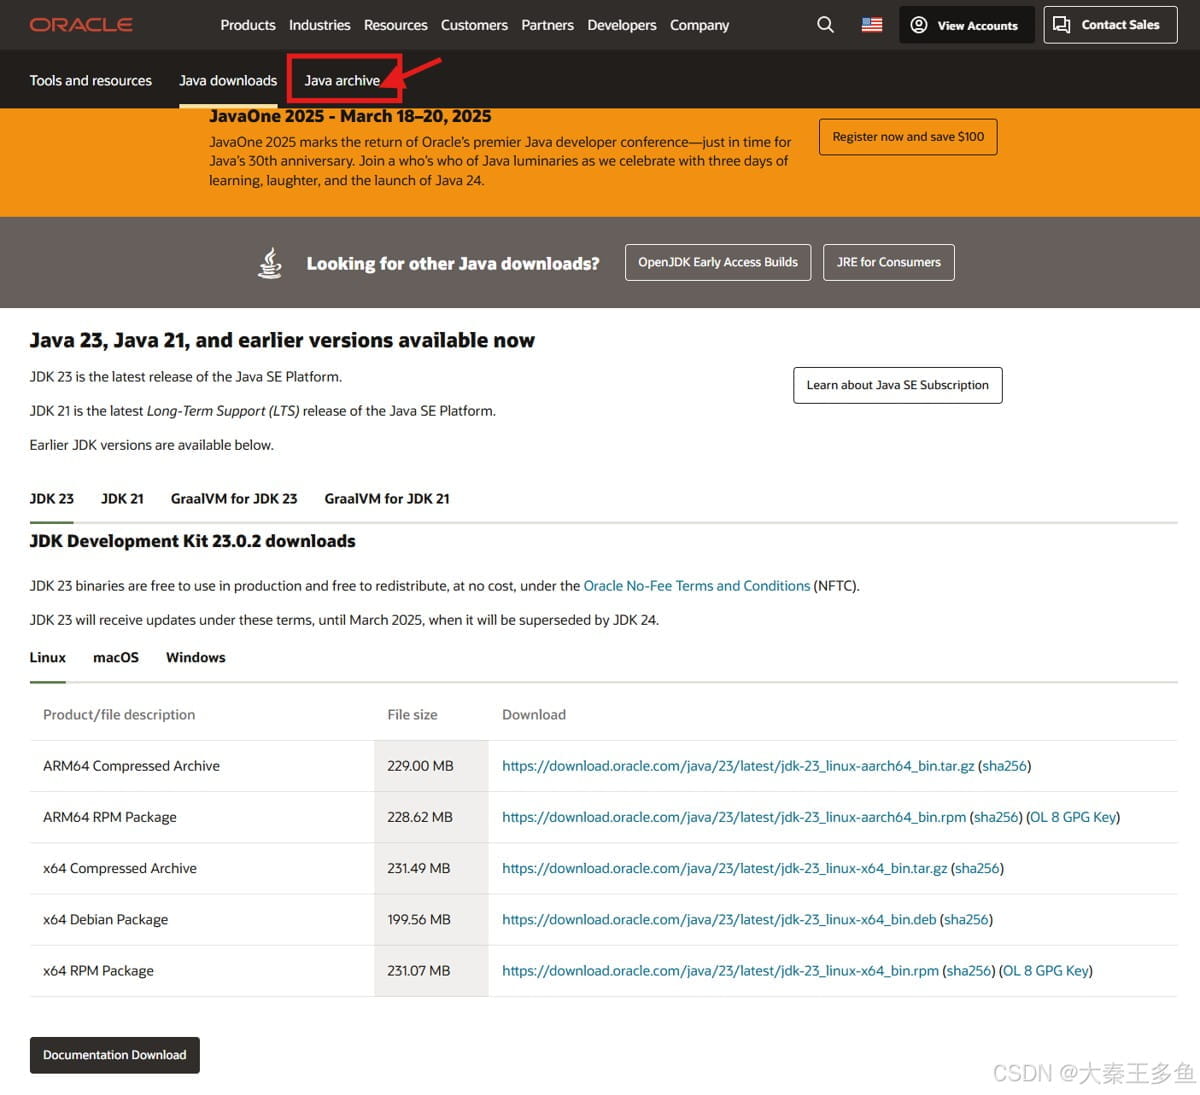
Task: Click Register now and save $100
Action: click(907, 137)
